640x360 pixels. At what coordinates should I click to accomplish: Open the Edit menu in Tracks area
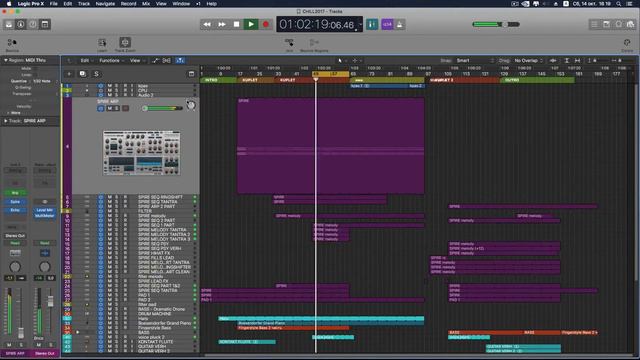tap(86, 60)
